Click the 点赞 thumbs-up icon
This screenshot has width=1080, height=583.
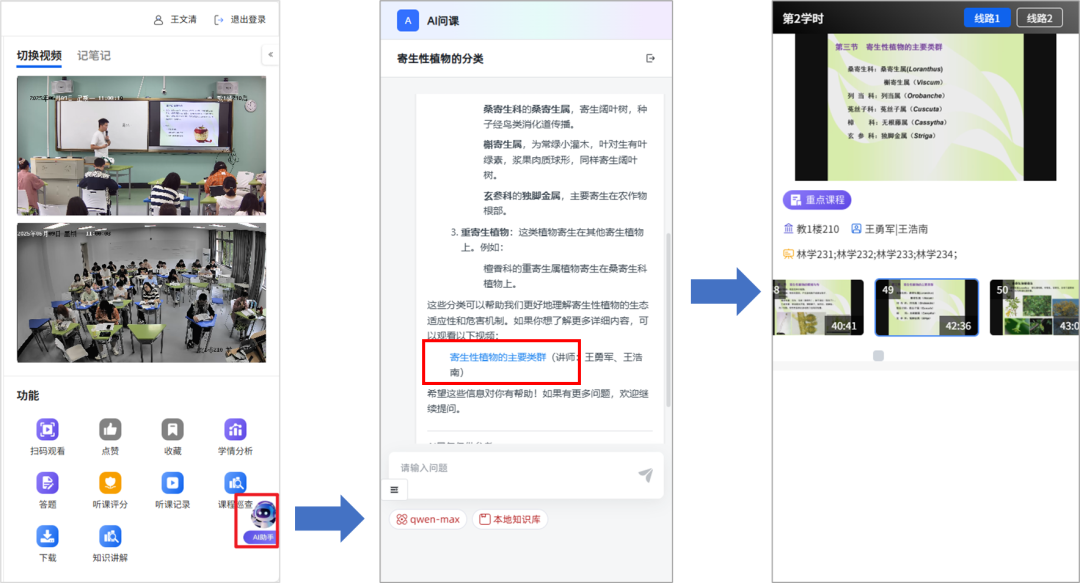(x=110, y=430)
